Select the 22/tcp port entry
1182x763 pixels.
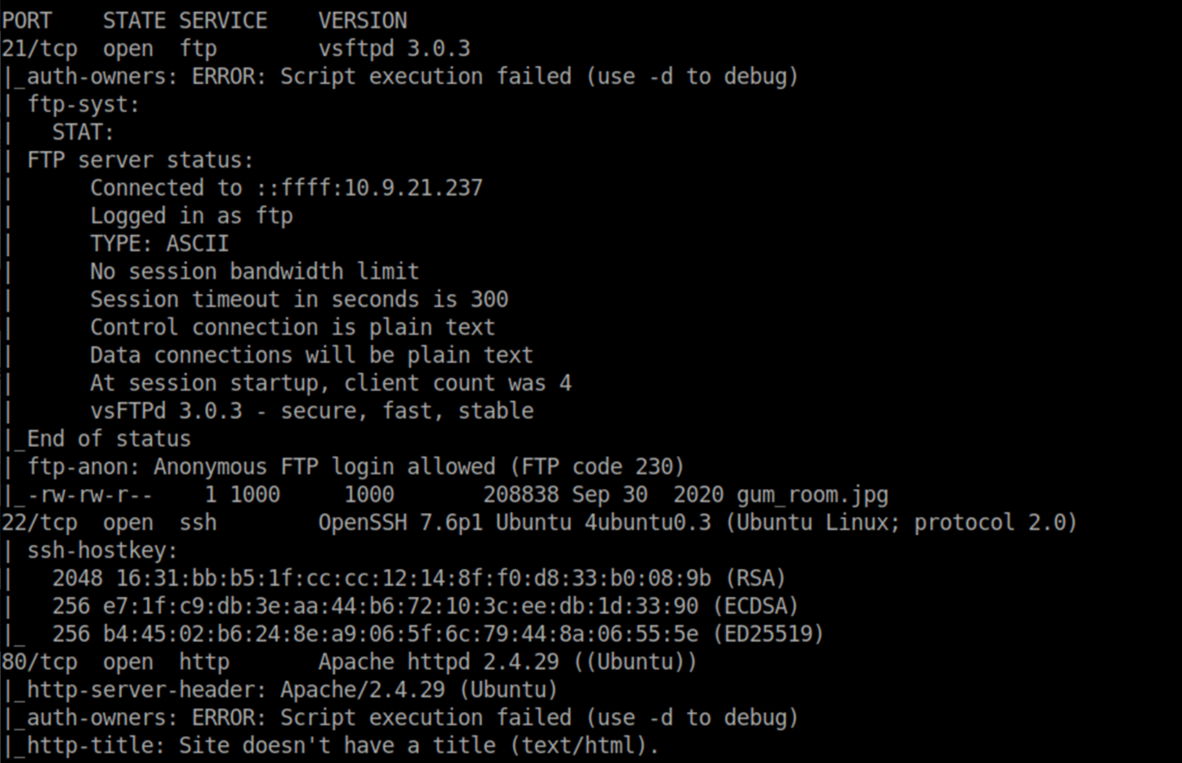tap(39, 523)
